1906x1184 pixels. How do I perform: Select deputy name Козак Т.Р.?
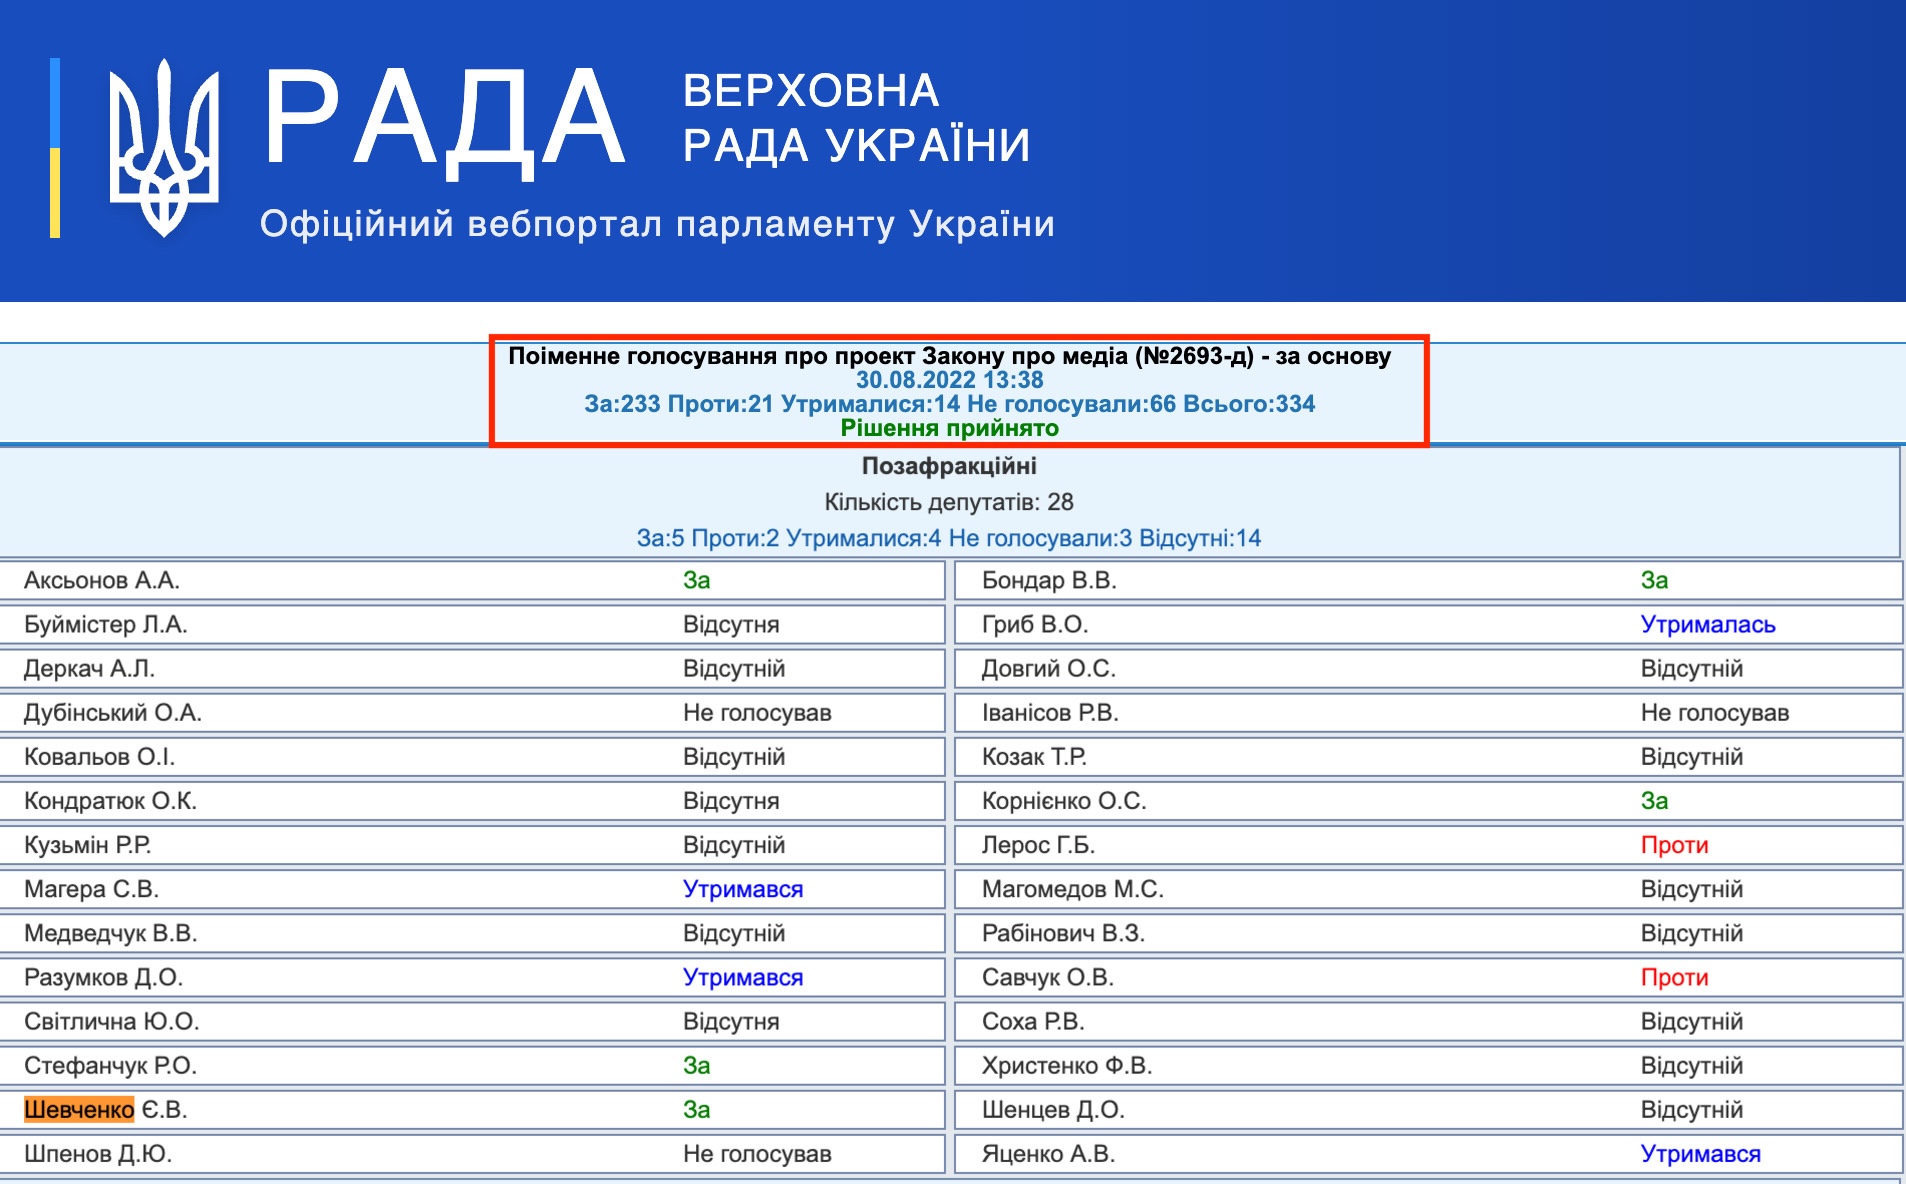coord(1034,756)
